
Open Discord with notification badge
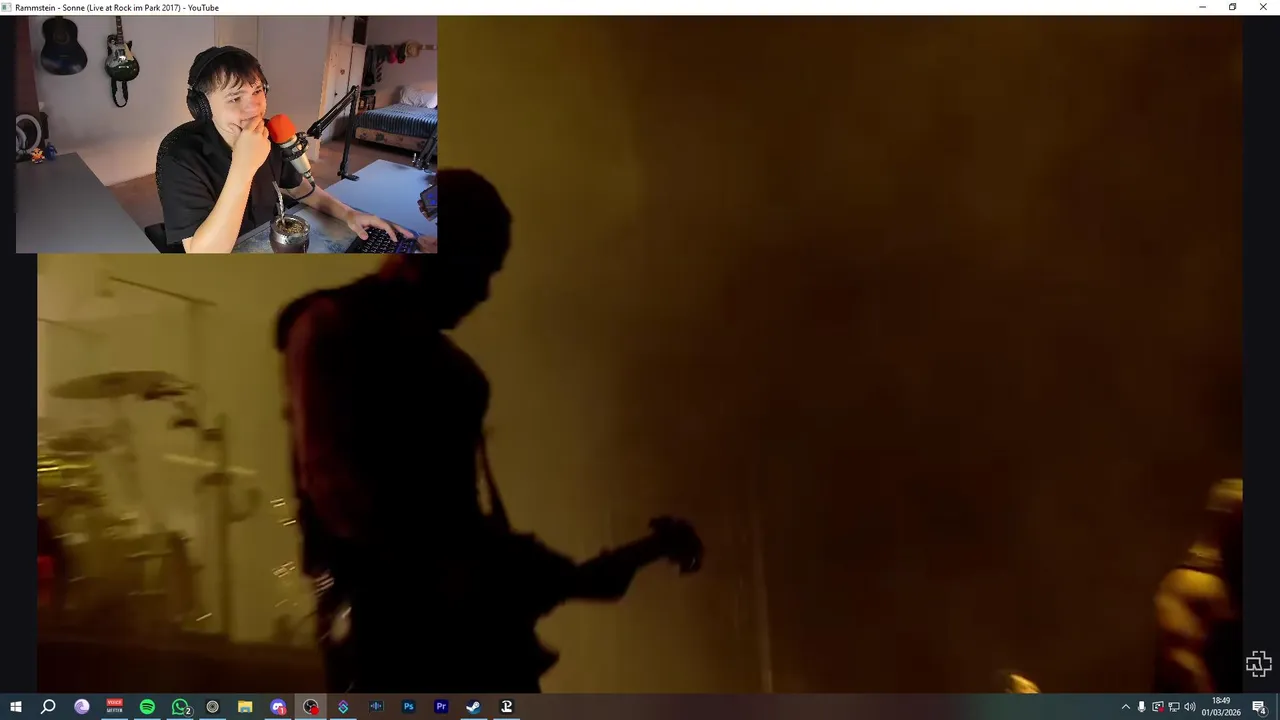(x=278, y=707)
